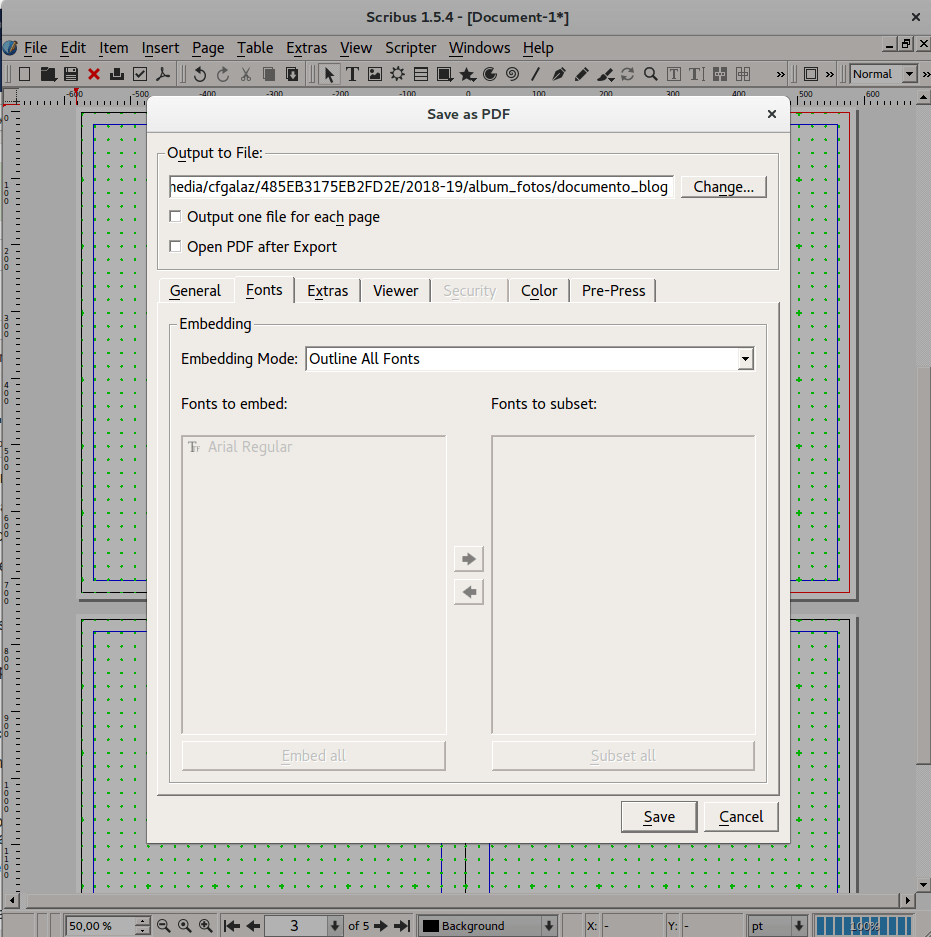Go to the last page button
Screen dimensions: 931x937
402,926
